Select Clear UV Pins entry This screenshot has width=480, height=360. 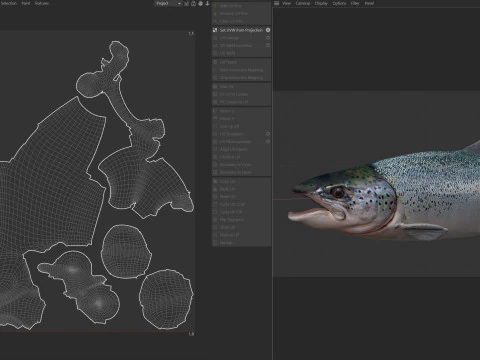pyautogui.click(x=242, y=21)
